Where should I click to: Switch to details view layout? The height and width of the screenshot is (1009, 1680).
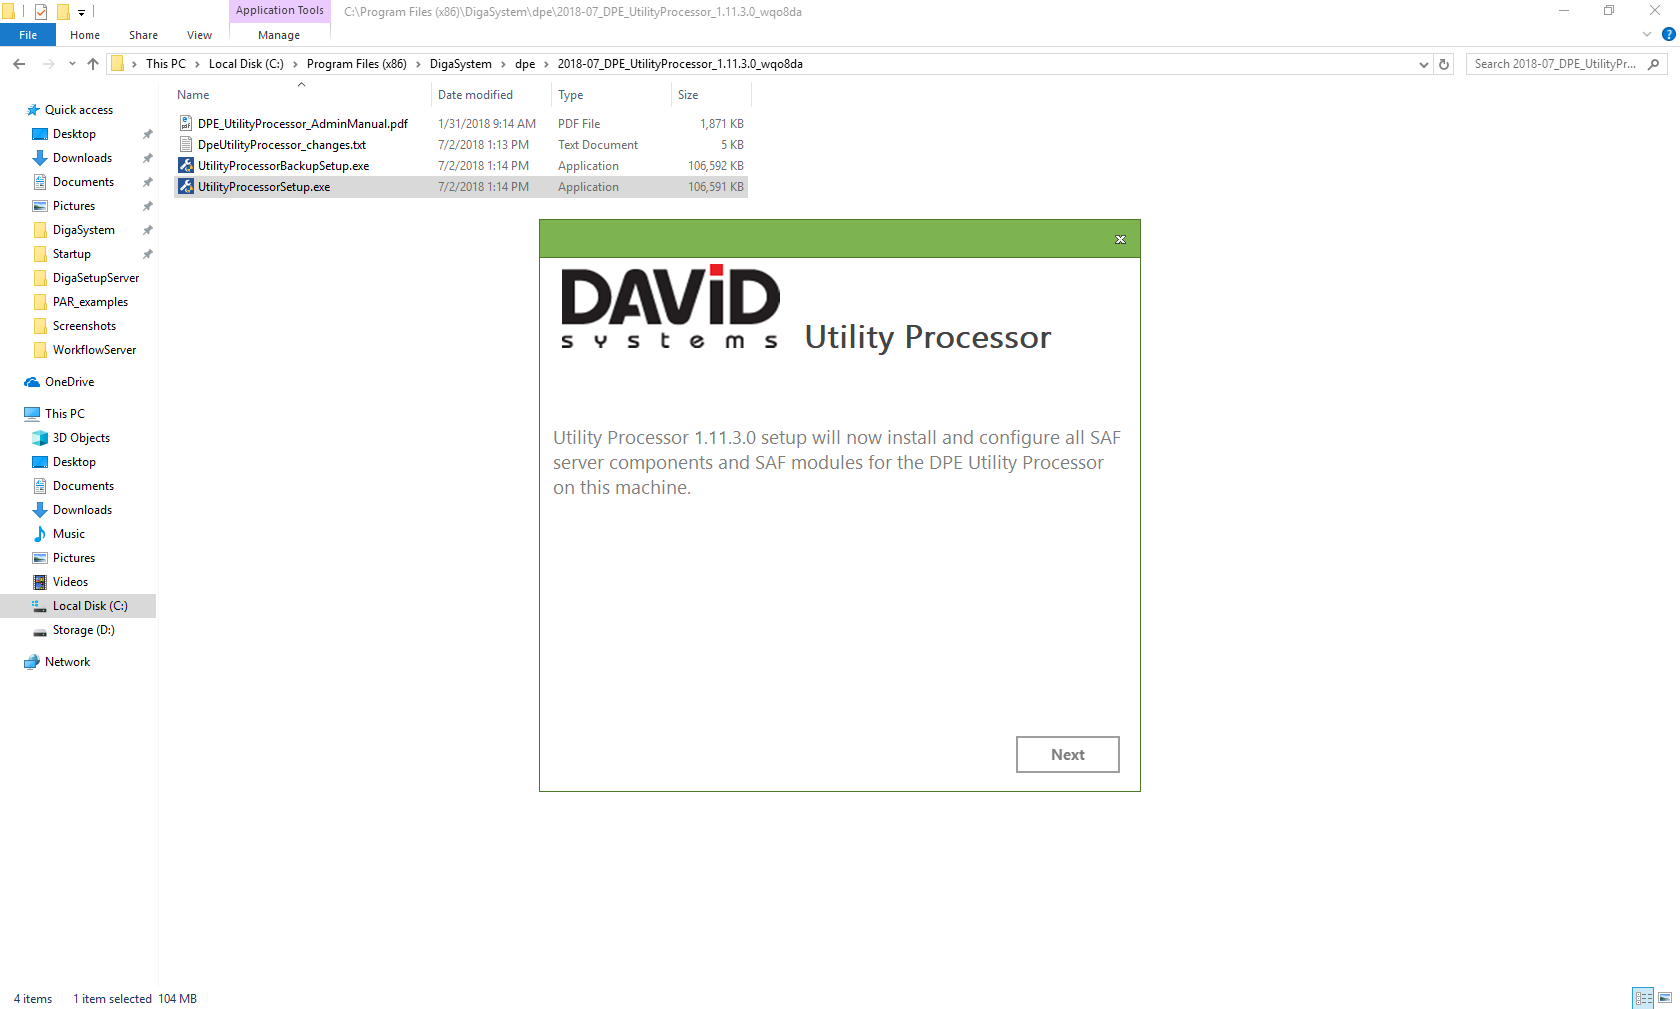tap(1643, 998)
